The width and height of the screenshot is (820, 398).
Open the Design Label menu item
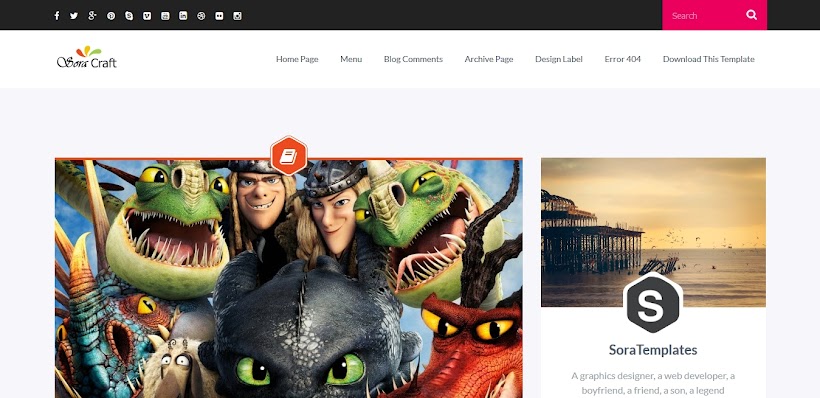click(x=559, y=59)
